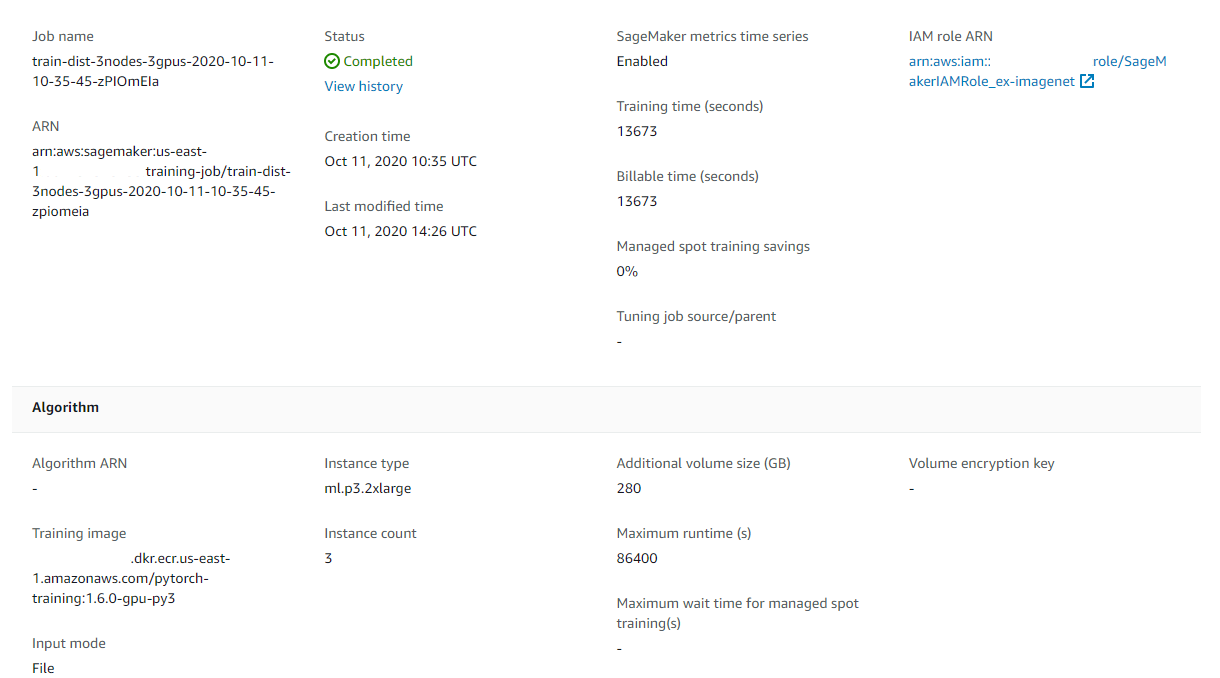1220x678 pixels.
Task: Click the Algorithm section header
Action: 66,408
